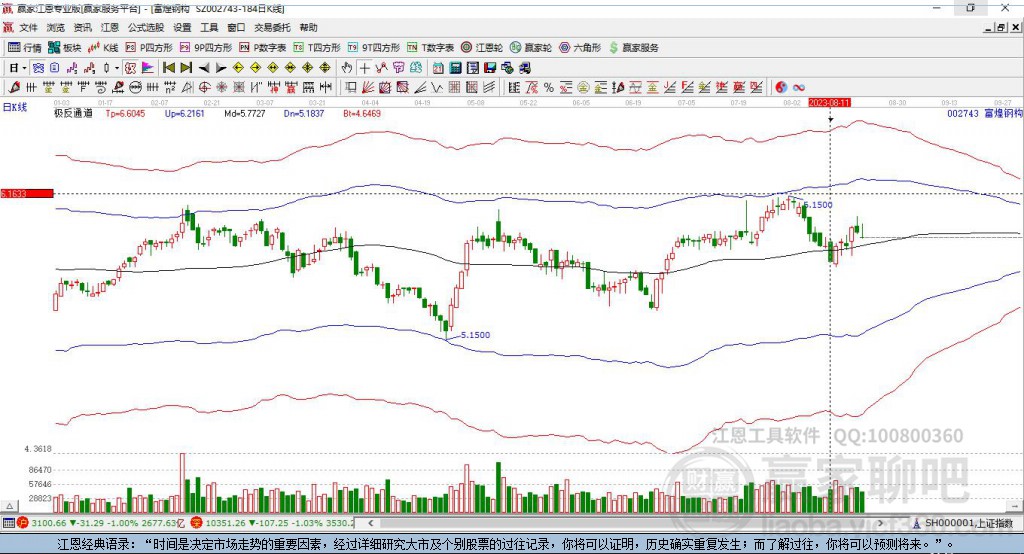The image size is (1024, 554).
Task: Open the 文件 menu
Action: point(28,27)
